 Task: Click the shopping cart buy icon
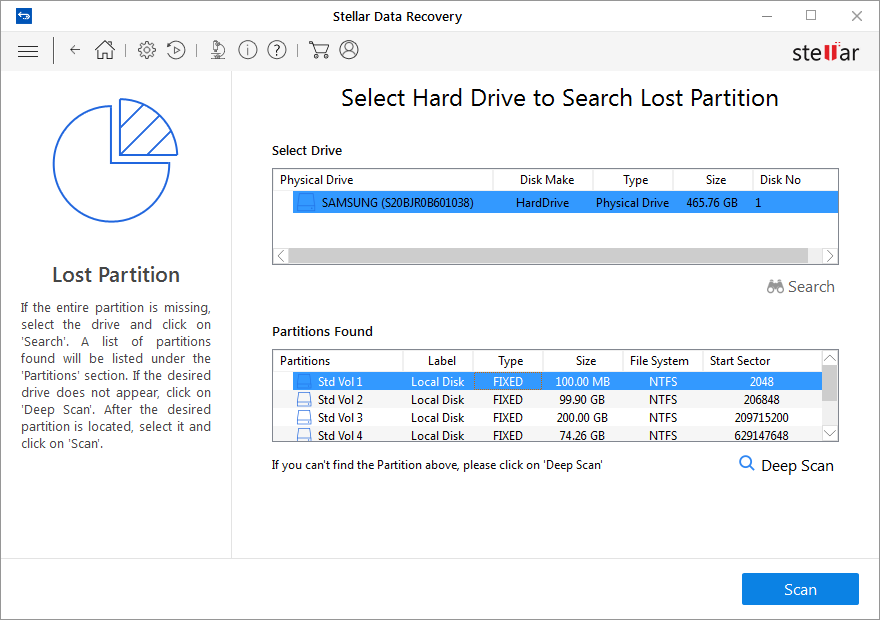pos(319,50)
